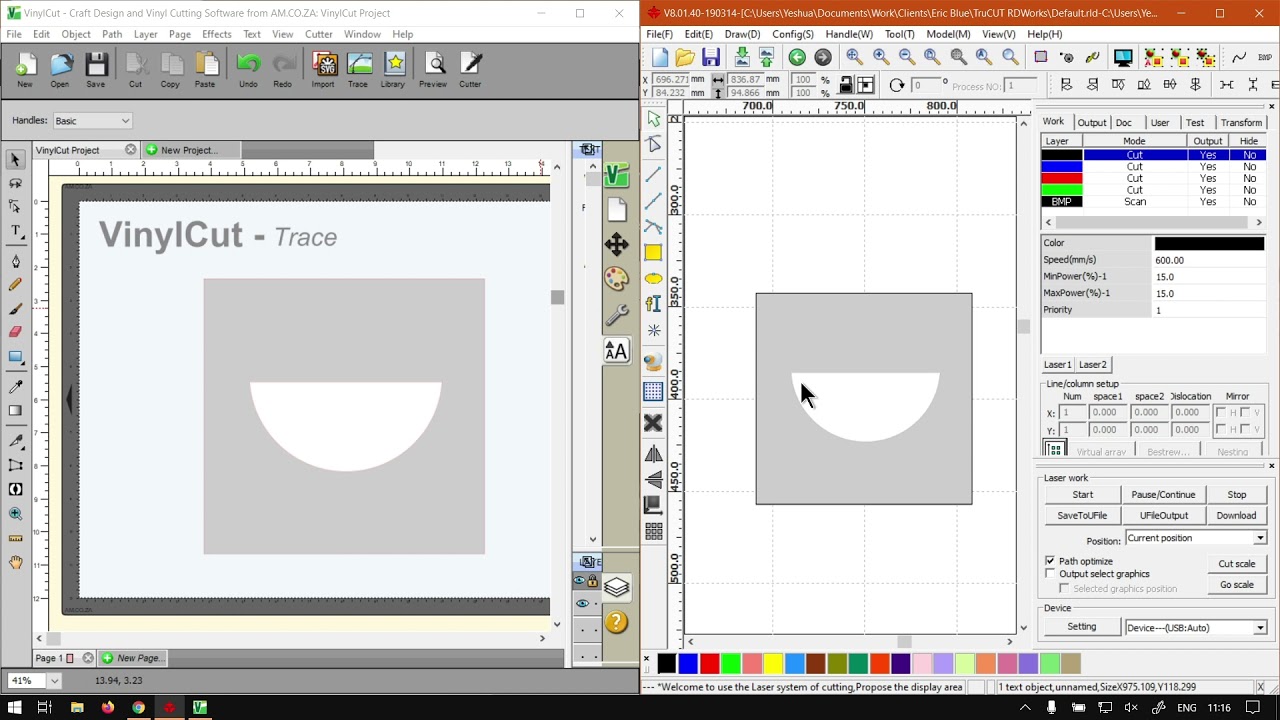Select the Hand pan tool
Viewport: 1280px width, 720px height.
pyautogui.click(x=15, y=562)
